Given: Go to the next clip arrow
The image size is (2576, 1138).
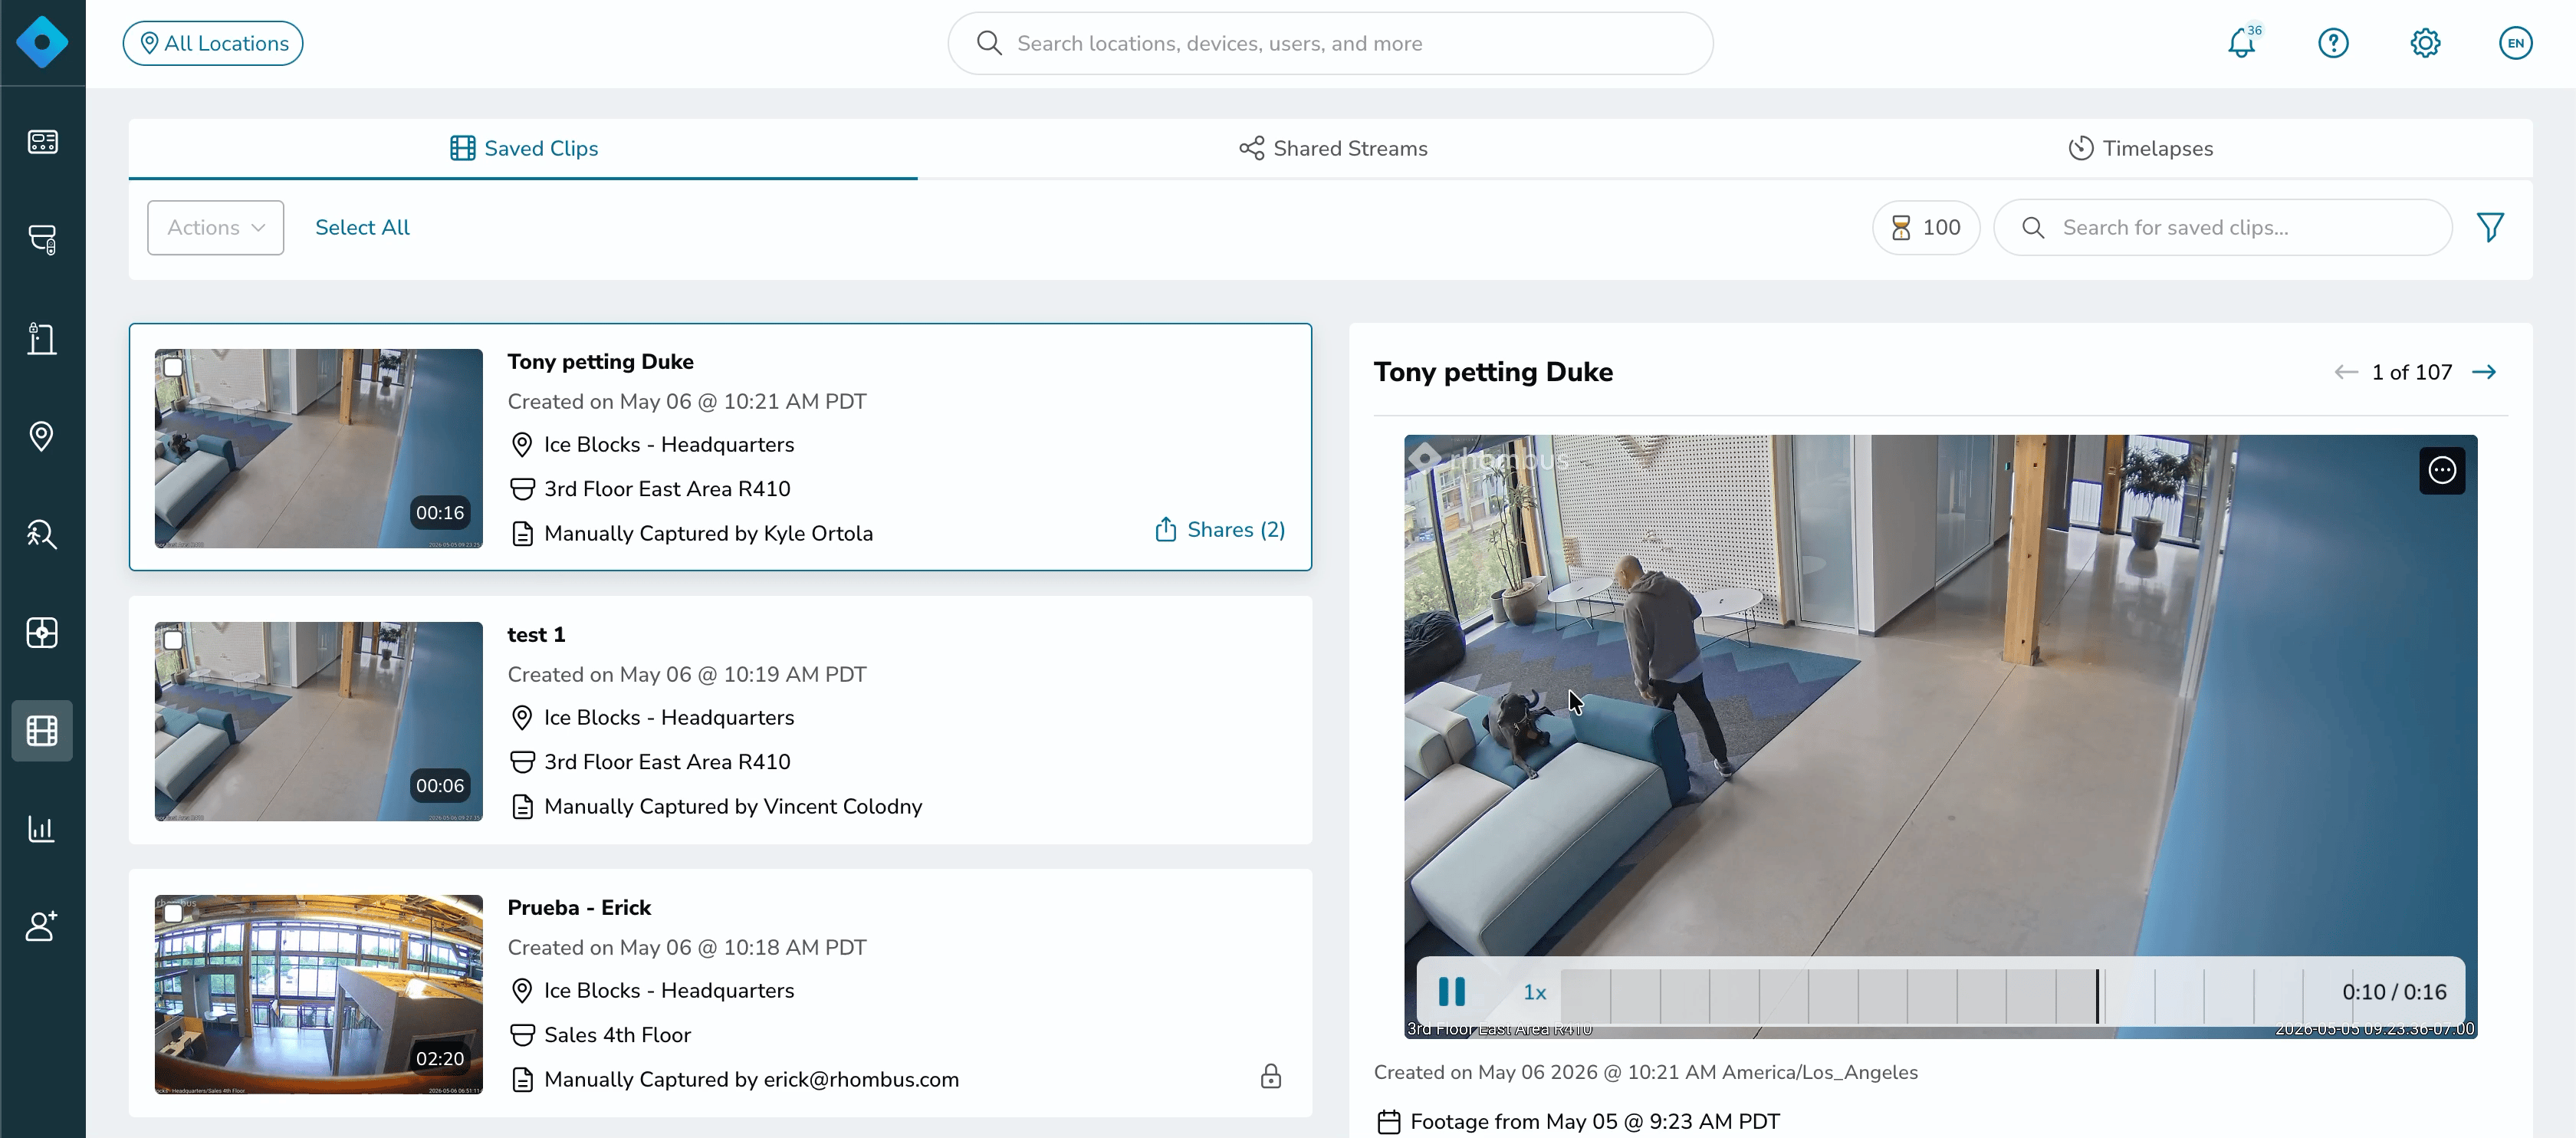Looking at the screenshot, I should (2484, 372).
